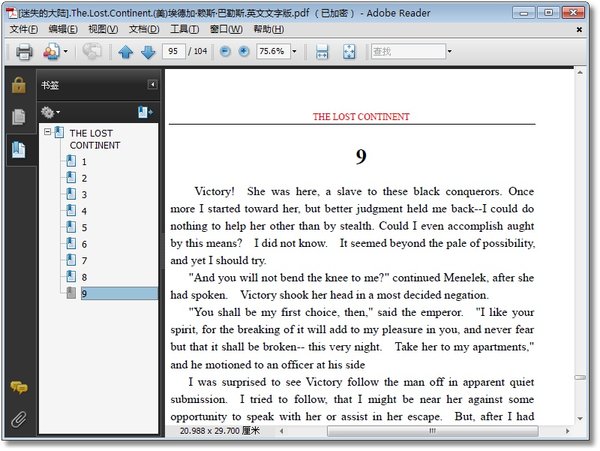Collapse THE LOST CONTINENT bookmark tree

[x=47, y=132]
